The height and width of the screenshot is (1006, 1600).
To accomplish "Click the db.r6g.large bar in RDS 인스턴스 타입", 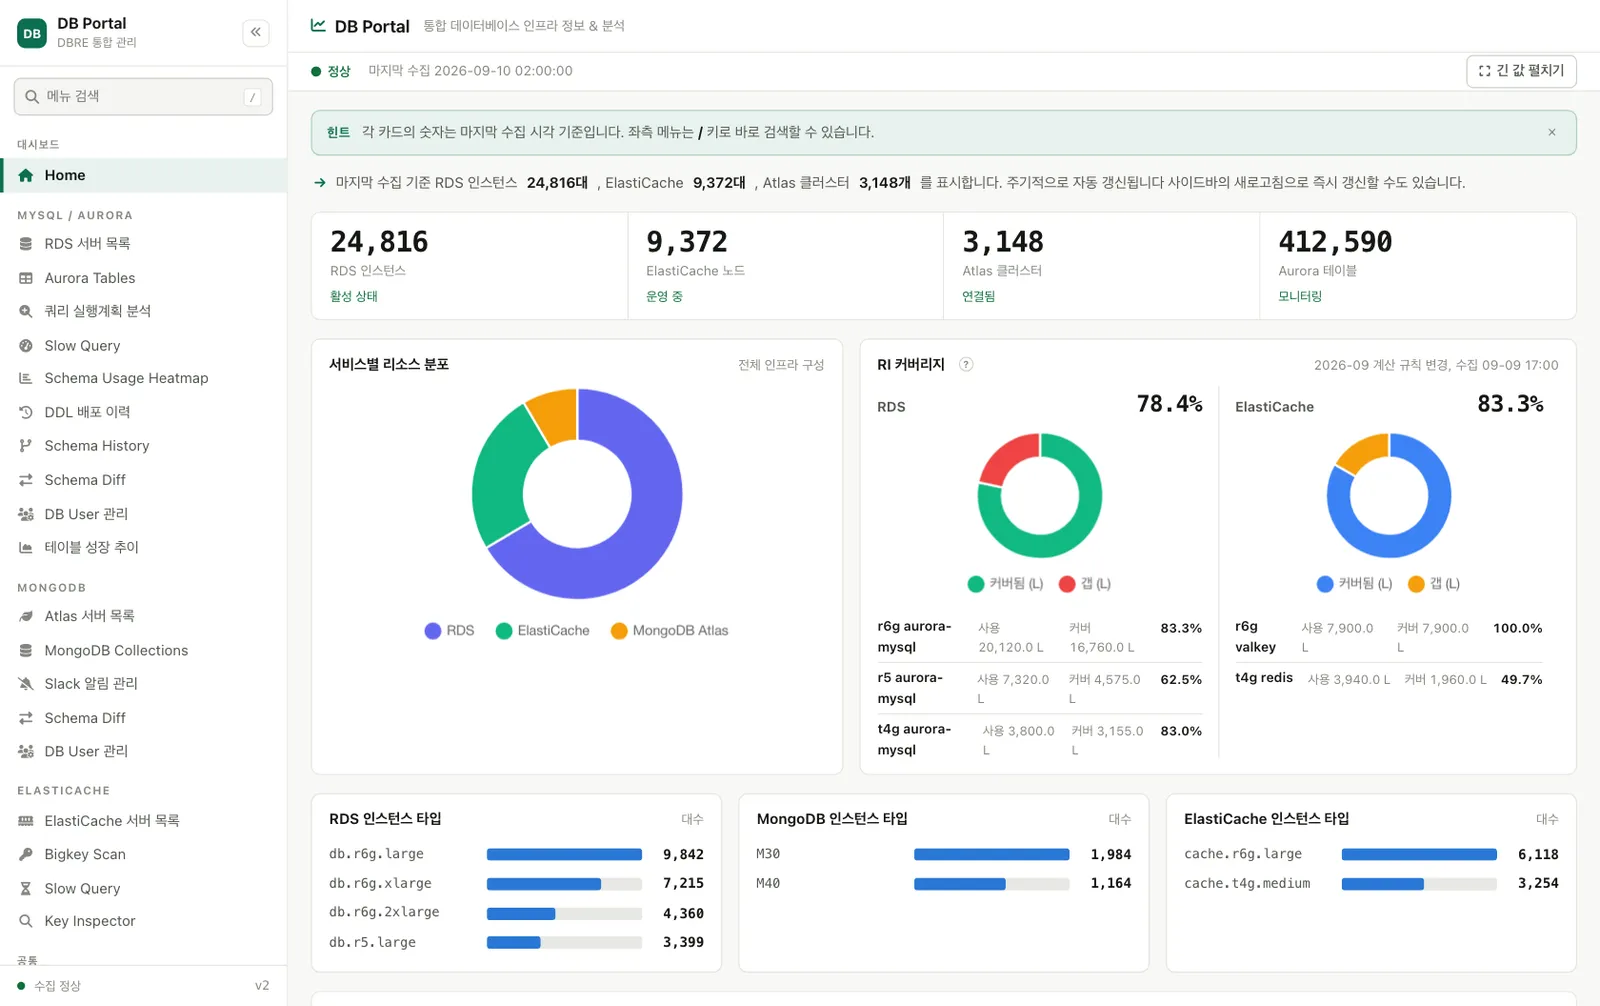I will pyautogui.click(x=564, y=854).
